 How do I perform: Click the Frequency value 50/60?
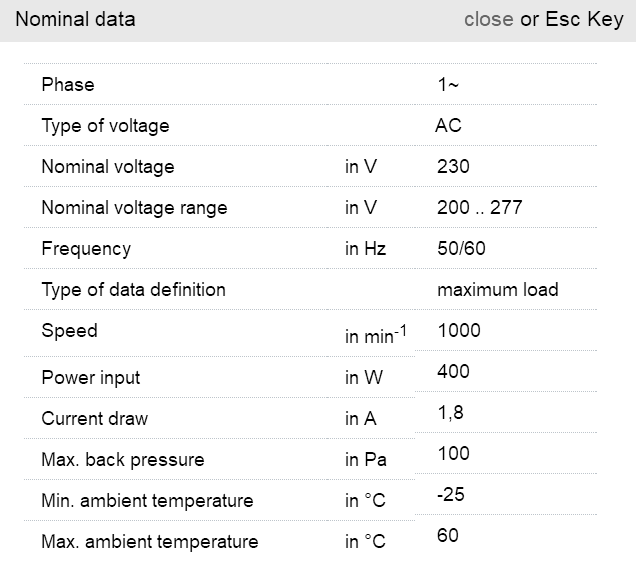pyautogui.click(x=461, y=249)
